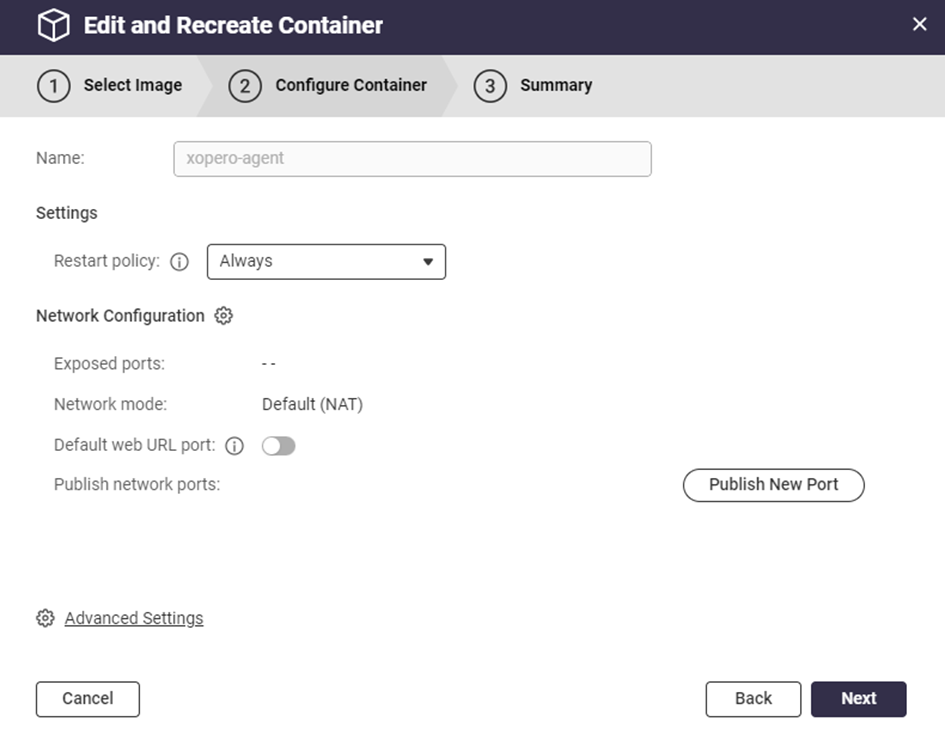The height and width of the screenshot is (740, 945).
Task: Proceed with the Next button
Action: [x=858, y=699]
